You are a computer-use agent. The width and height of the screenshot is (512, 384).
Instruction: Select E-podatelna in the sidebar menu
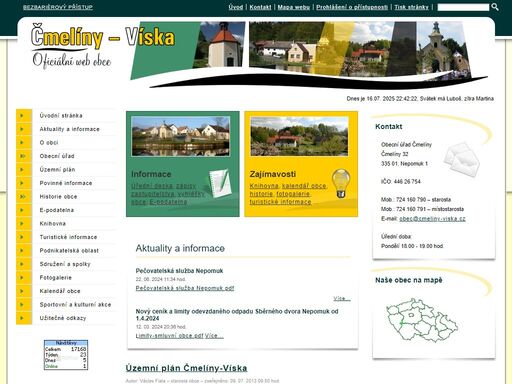(x=57, y=210)
